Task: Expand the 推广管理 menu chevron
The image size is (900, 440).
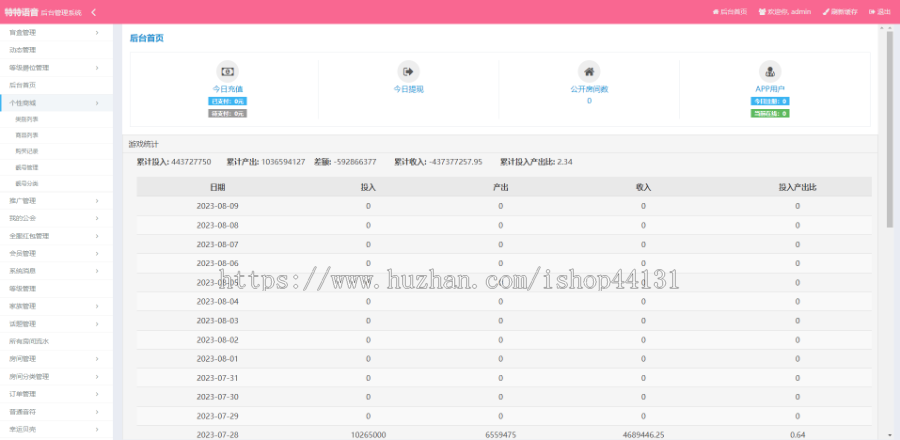Action: click(x=97, y=201)
